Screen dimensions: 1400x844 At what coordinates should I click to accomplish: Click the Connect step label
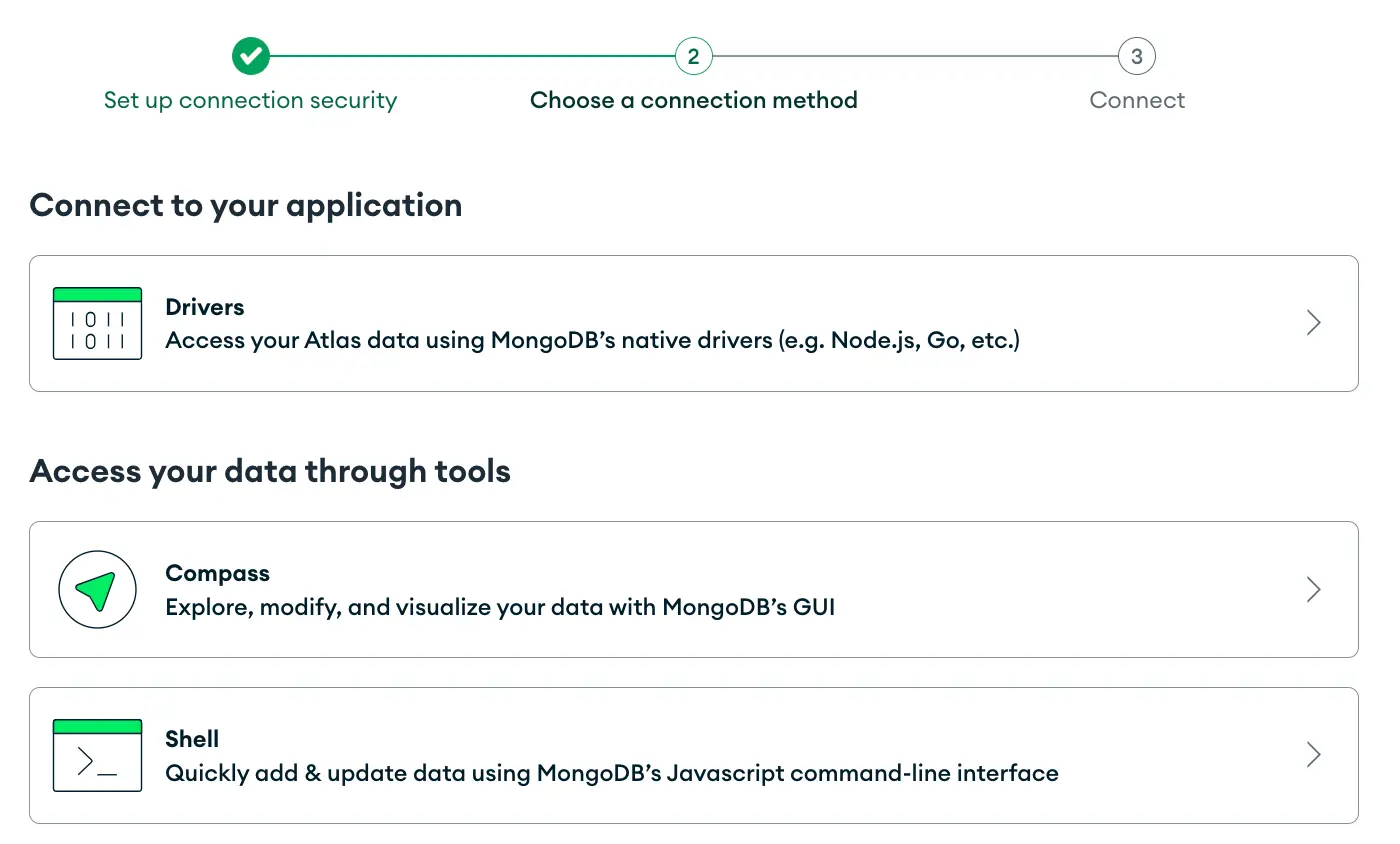1137,100
